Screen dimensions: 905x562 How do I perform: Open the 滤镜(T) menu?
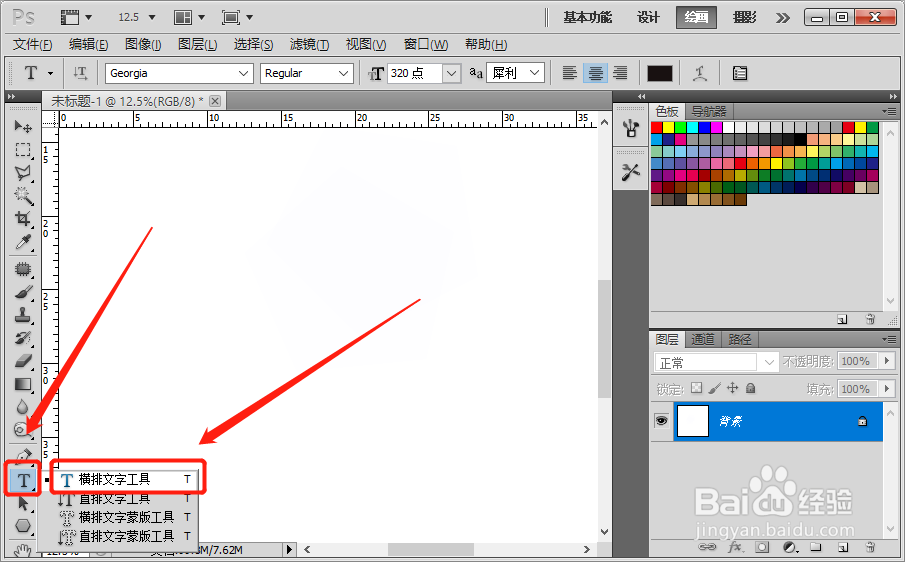point(309,44)
